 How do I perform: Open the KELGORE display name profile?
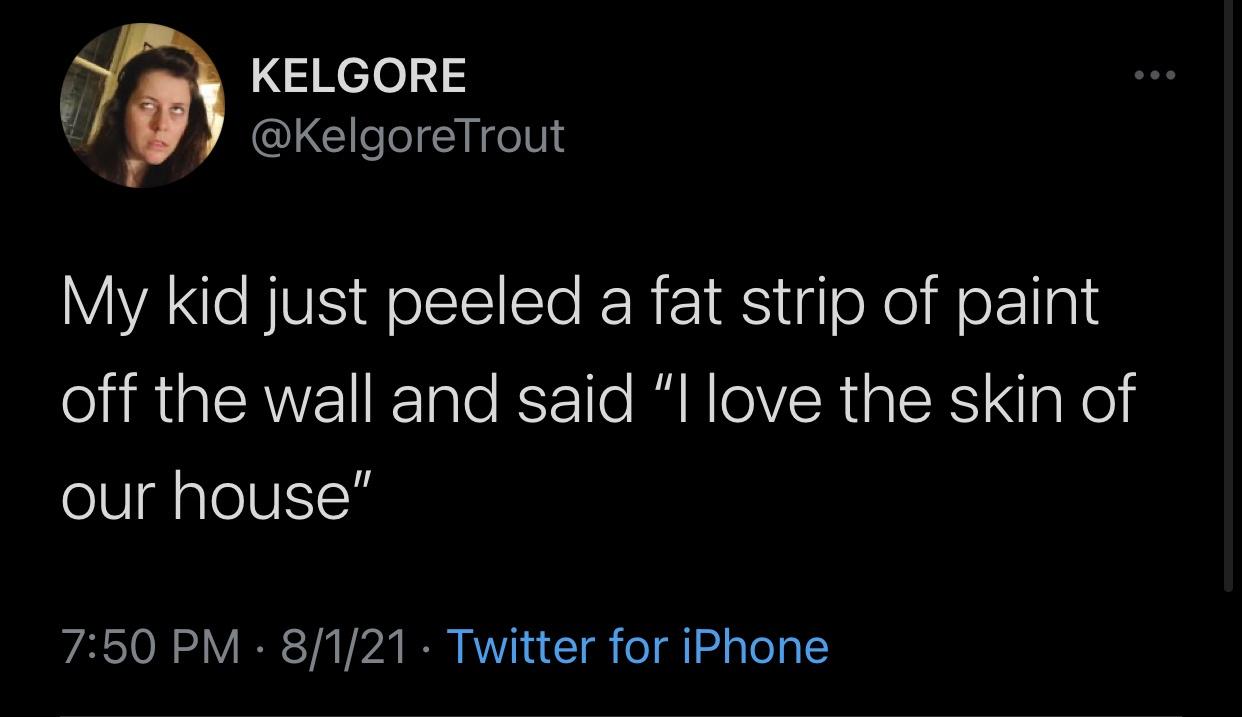[x=358, y=76]
